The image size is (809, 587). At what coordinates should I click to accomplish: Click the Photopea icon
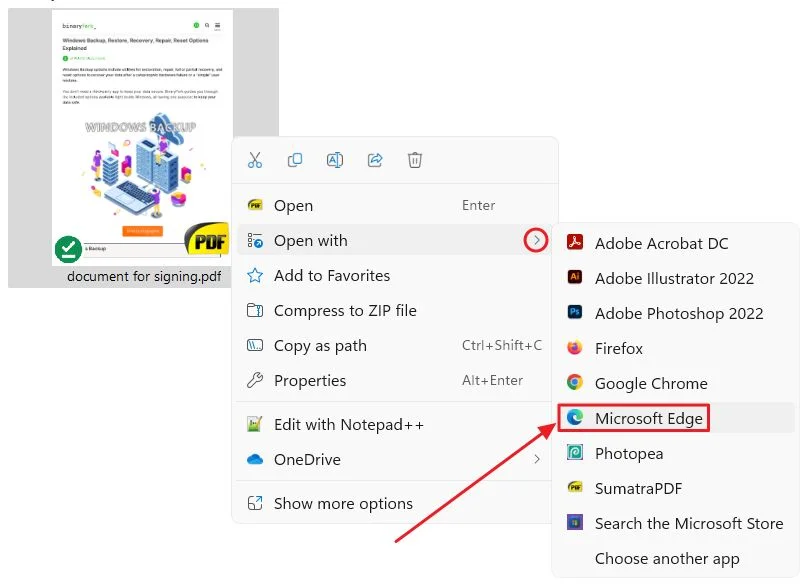pyautogui.click(x=575, y=452)
